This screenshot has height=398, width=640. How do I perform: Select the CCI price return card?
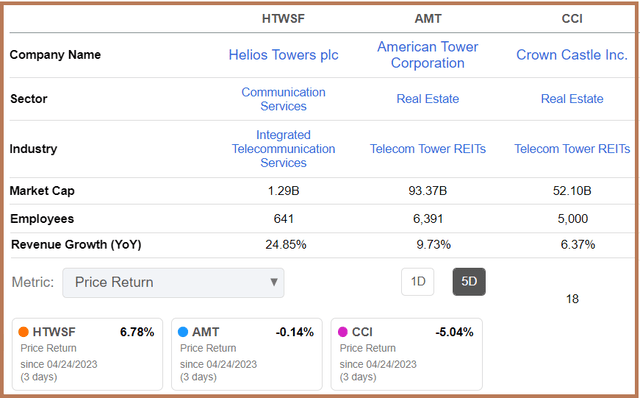tap(407, 354)
